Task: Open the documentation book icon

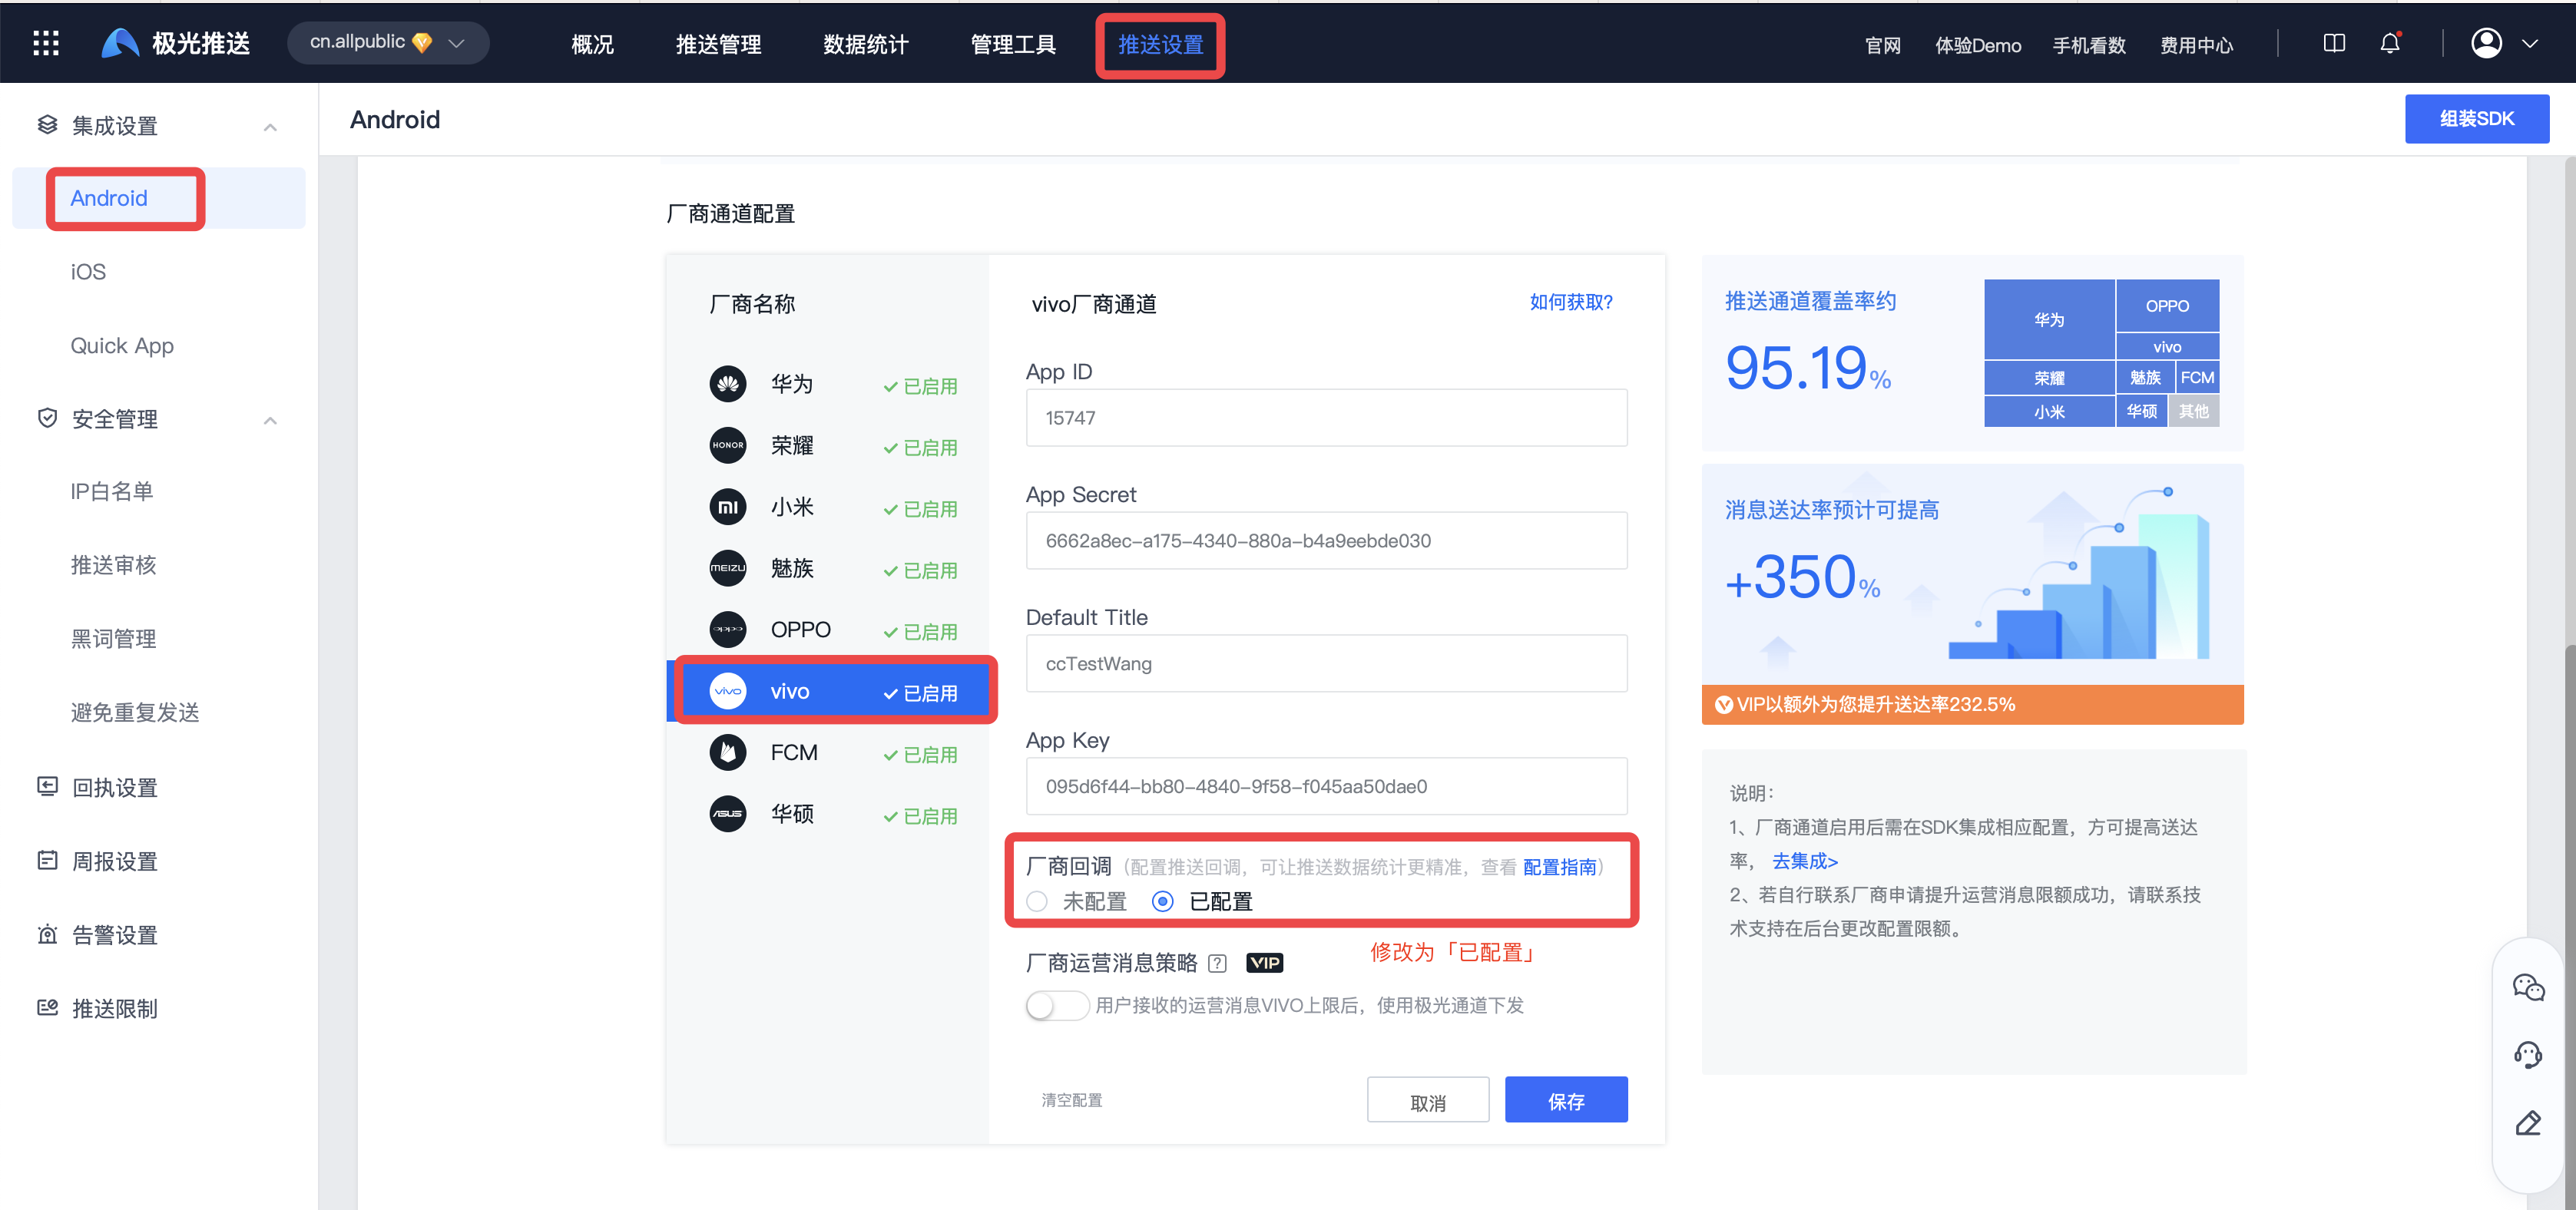Action: click(x=2333, y=43)
